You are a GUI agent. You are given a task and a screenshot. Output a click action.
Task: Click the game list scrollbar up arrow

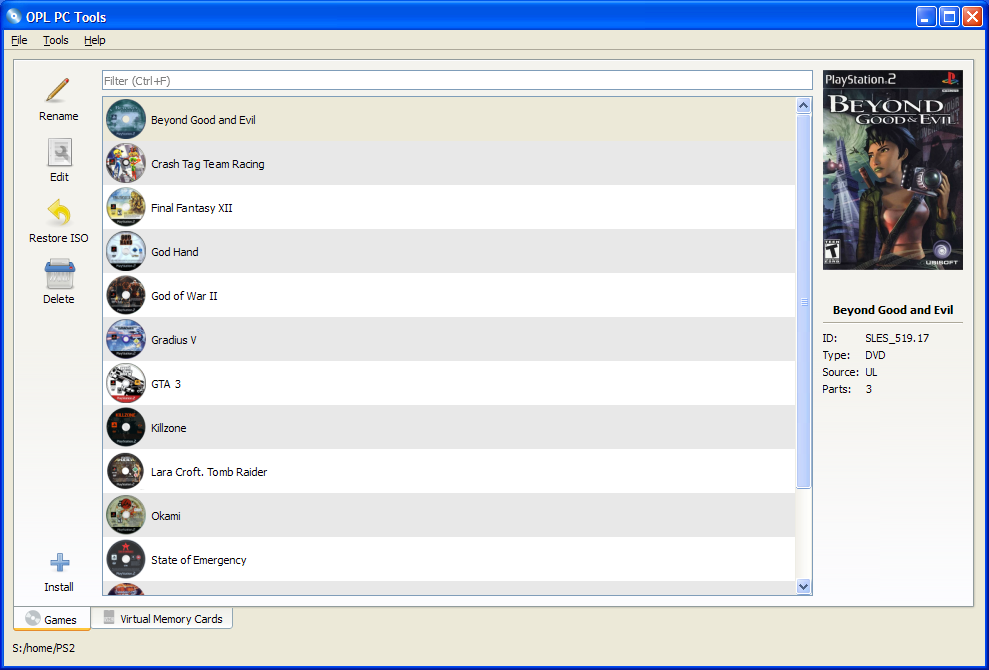click(803, 105)
